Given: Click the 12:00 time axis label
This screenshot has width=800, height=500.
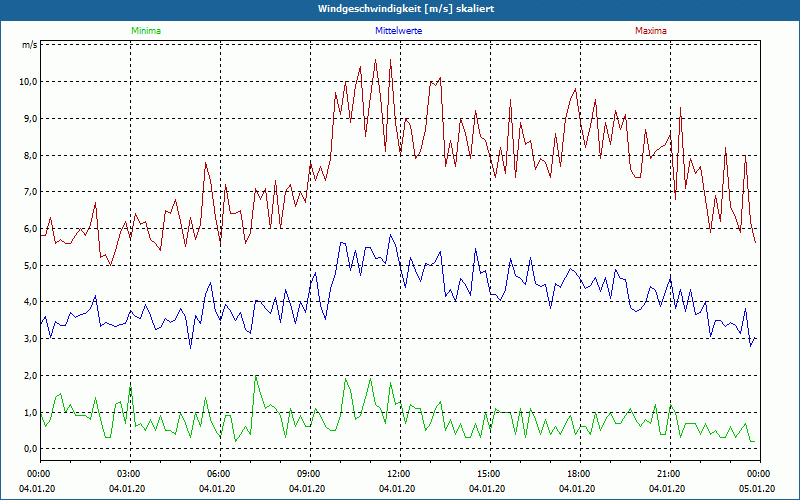Looking at the screenshot, I should tap(399, 474).
